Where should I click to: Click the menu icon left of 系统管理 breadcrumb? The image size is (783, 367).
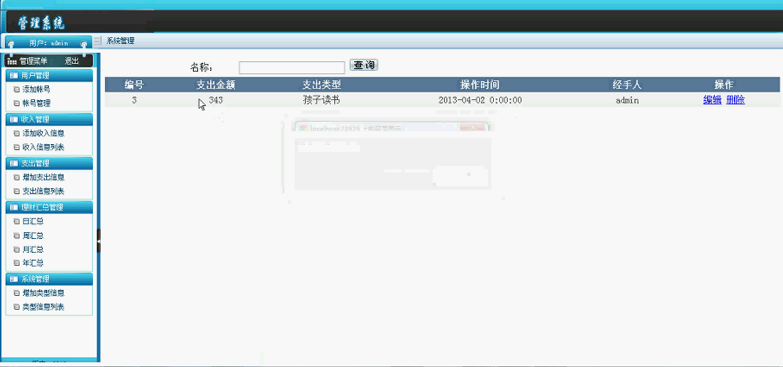click(98, 40)
